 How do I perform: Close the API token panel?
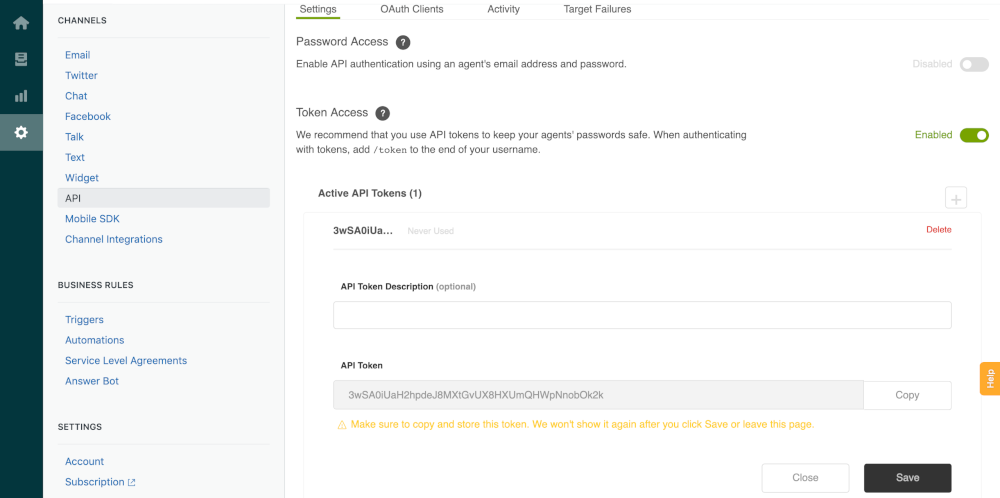(805, 478)
